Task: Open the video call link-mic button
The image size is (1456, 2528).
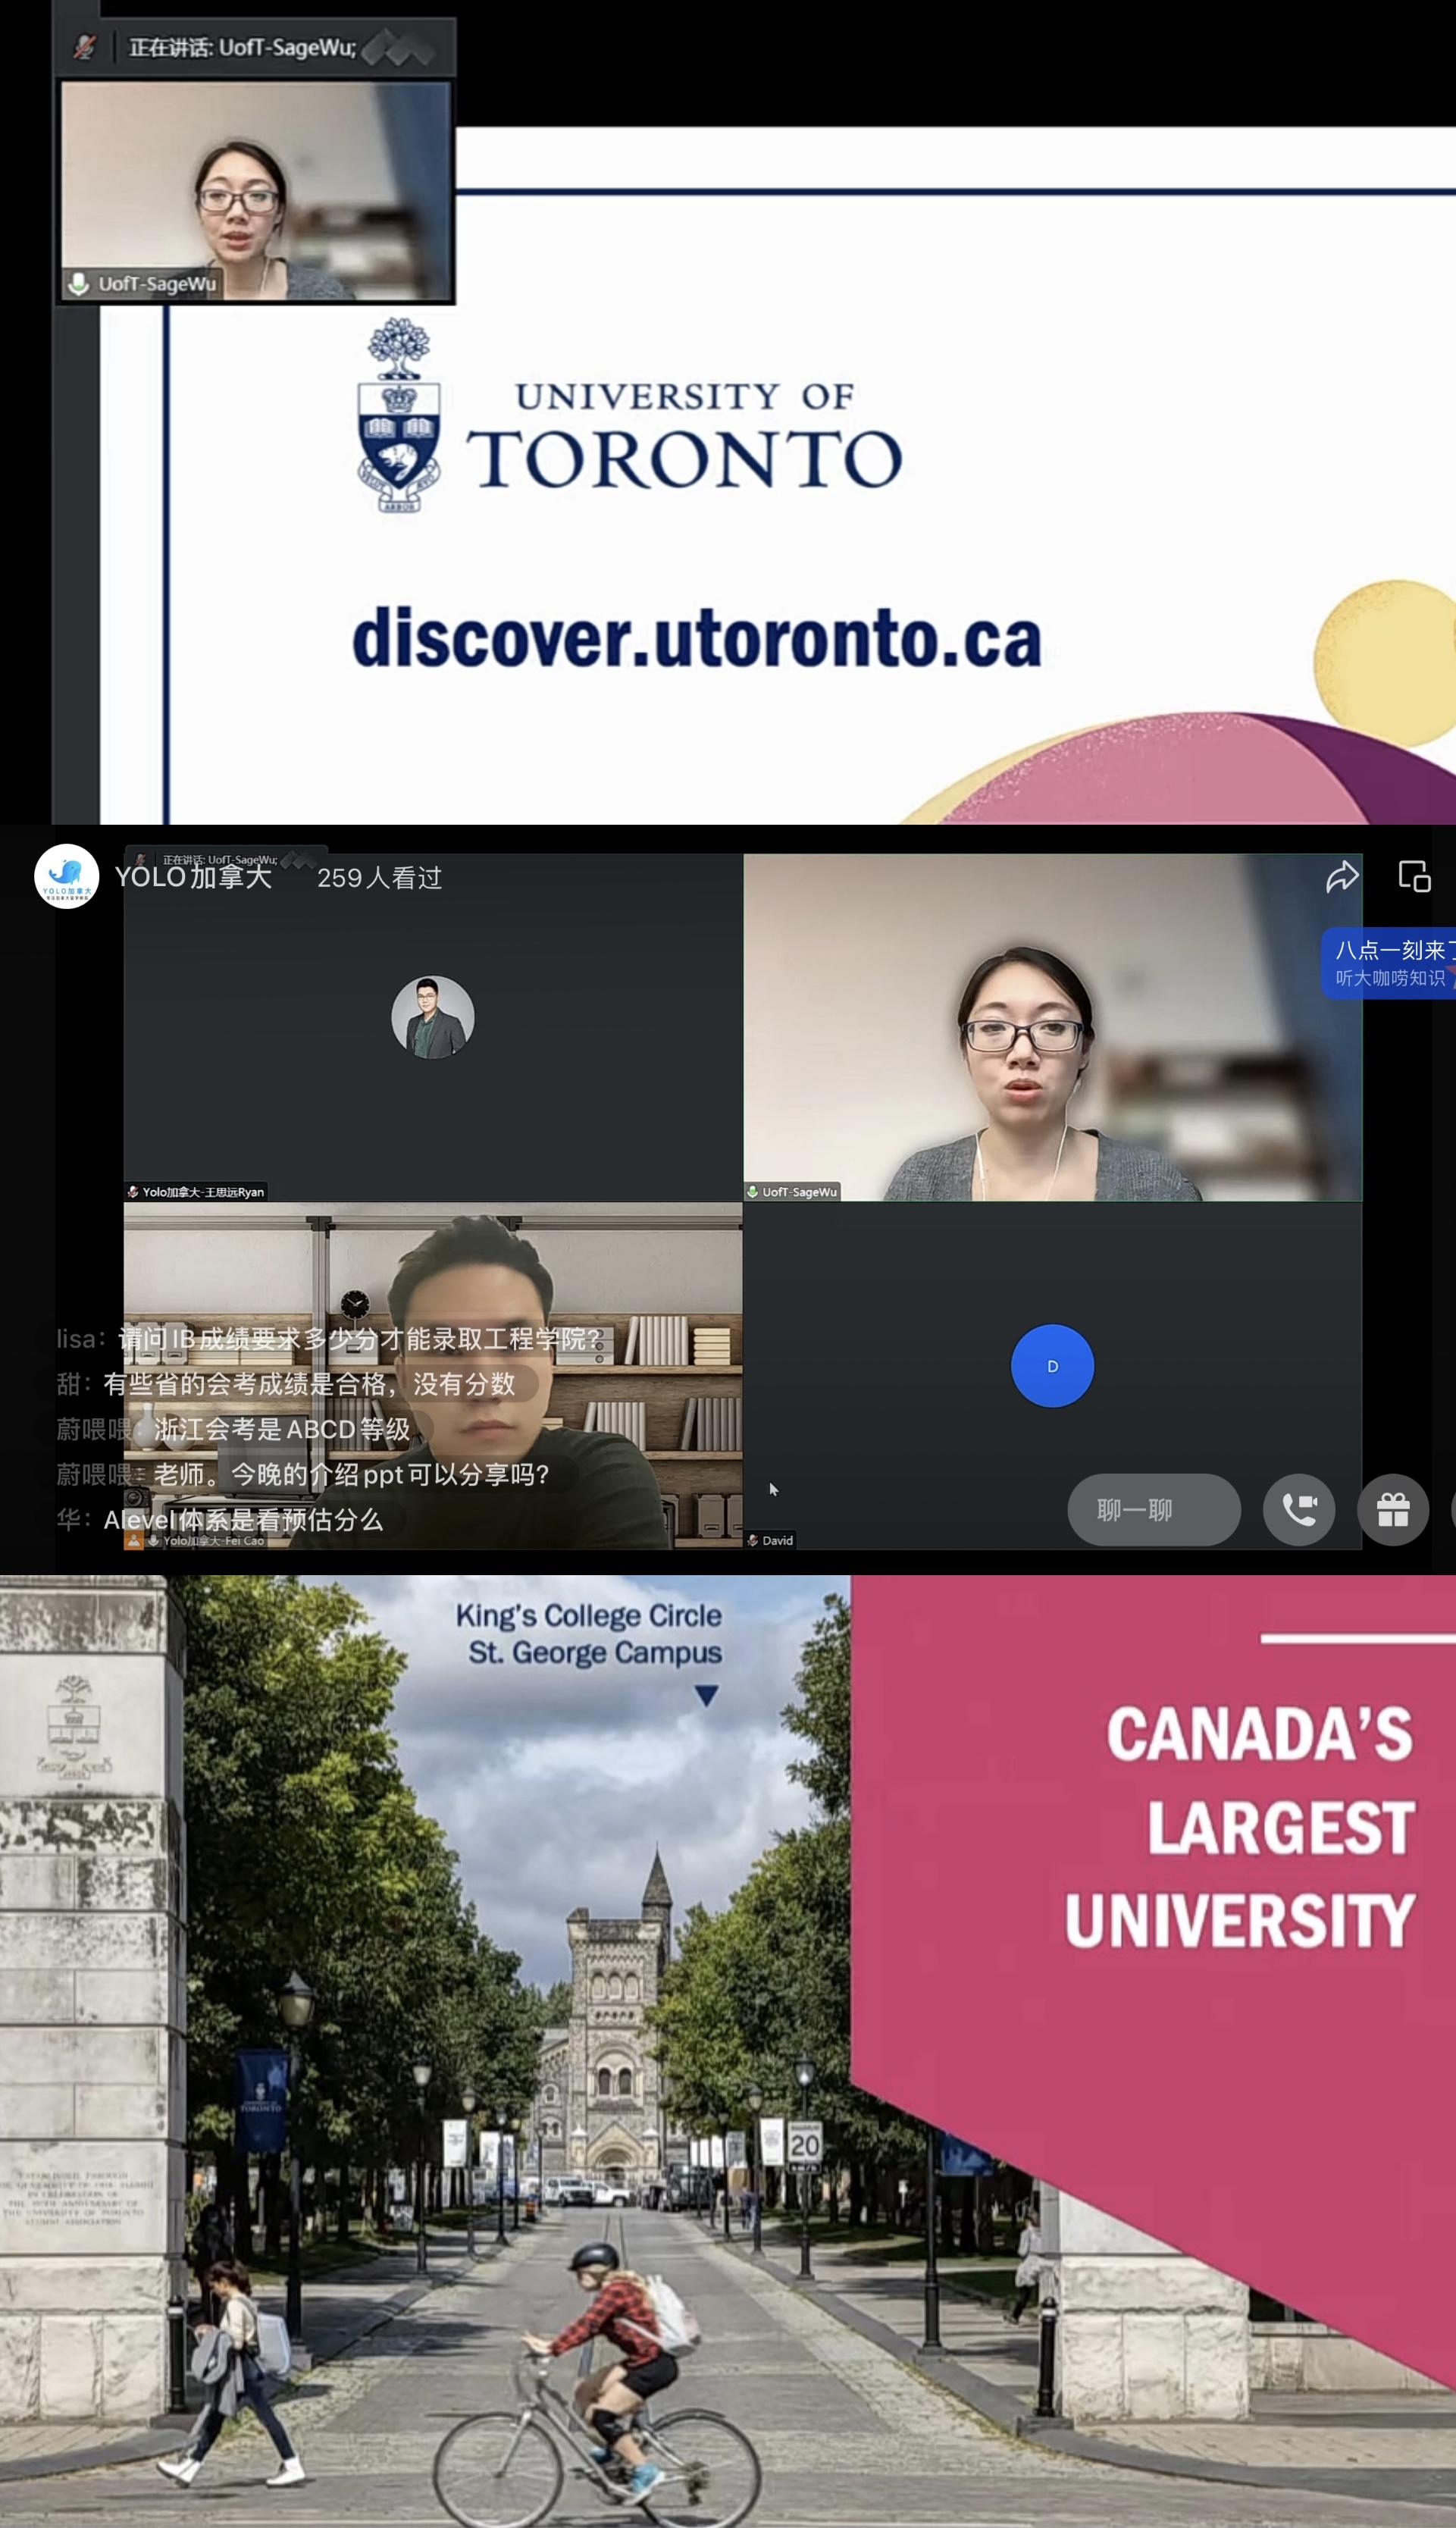Action: pos(1299,1509)
